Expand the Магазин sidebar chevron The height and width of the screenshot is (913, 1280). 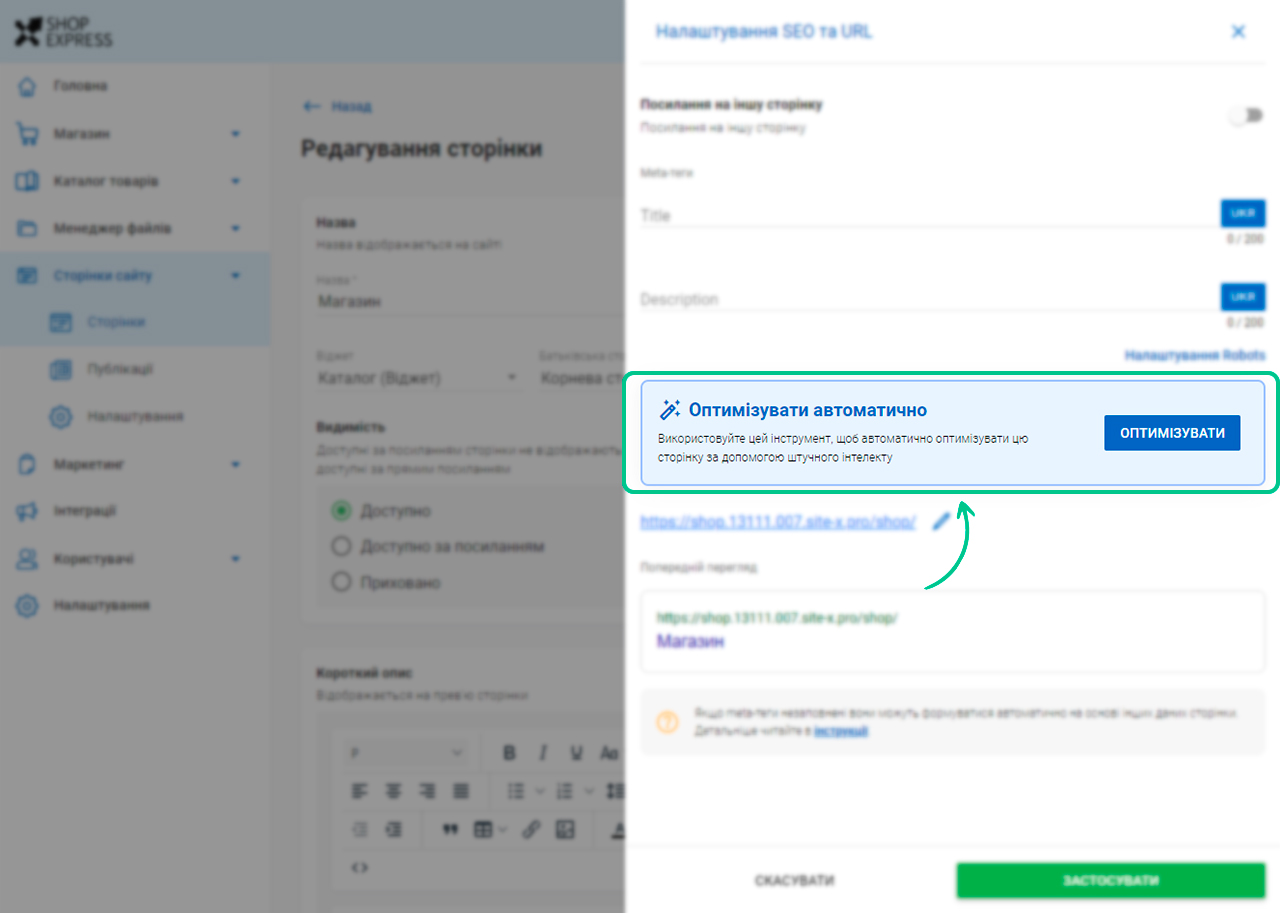click(236, 134)
